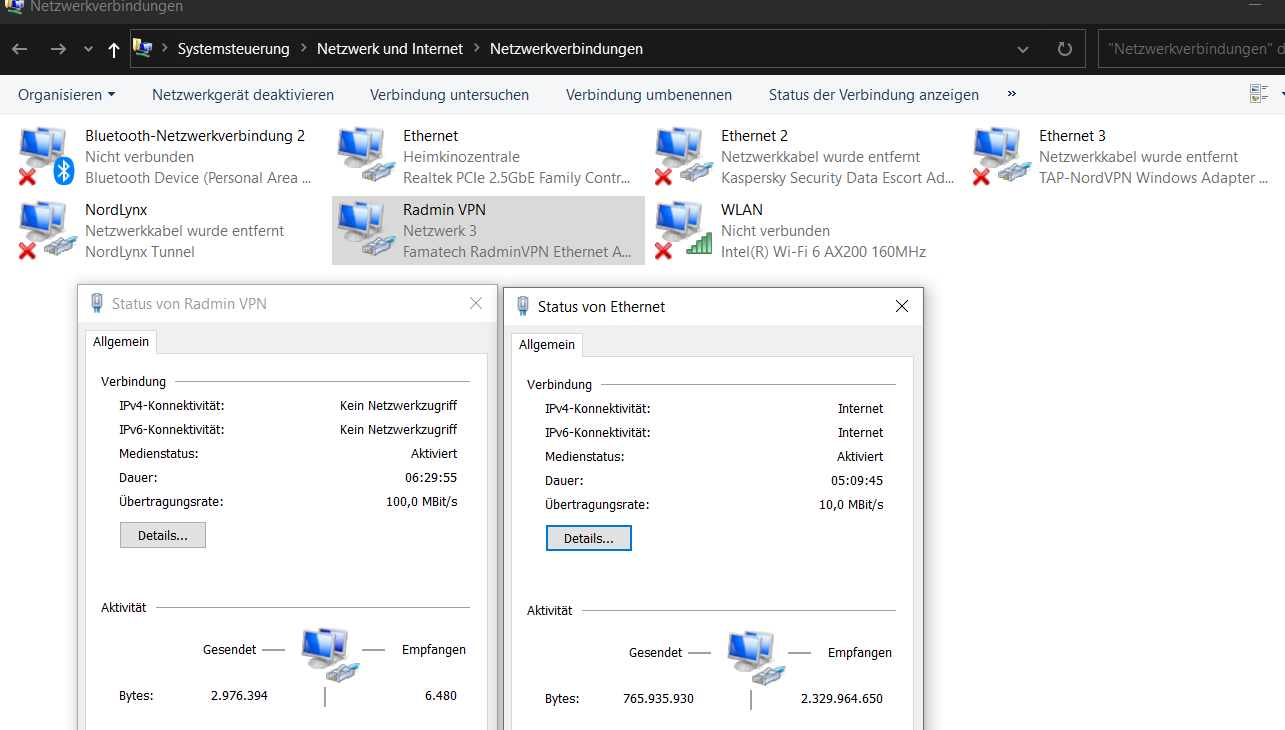Click the duration value 05:09:45
The image size is (1285, 730).
click(857, 480)
